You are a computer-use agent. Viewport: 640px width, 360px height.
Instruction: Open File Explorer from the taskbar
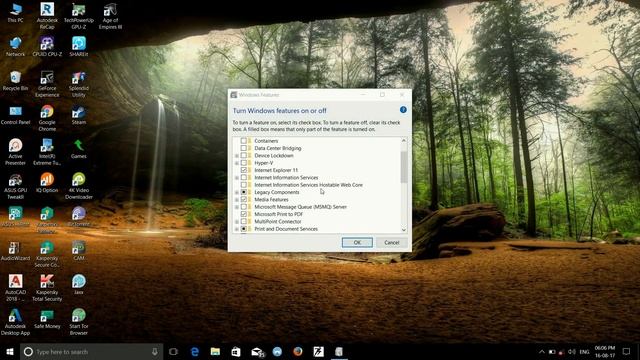coord(215,351)
